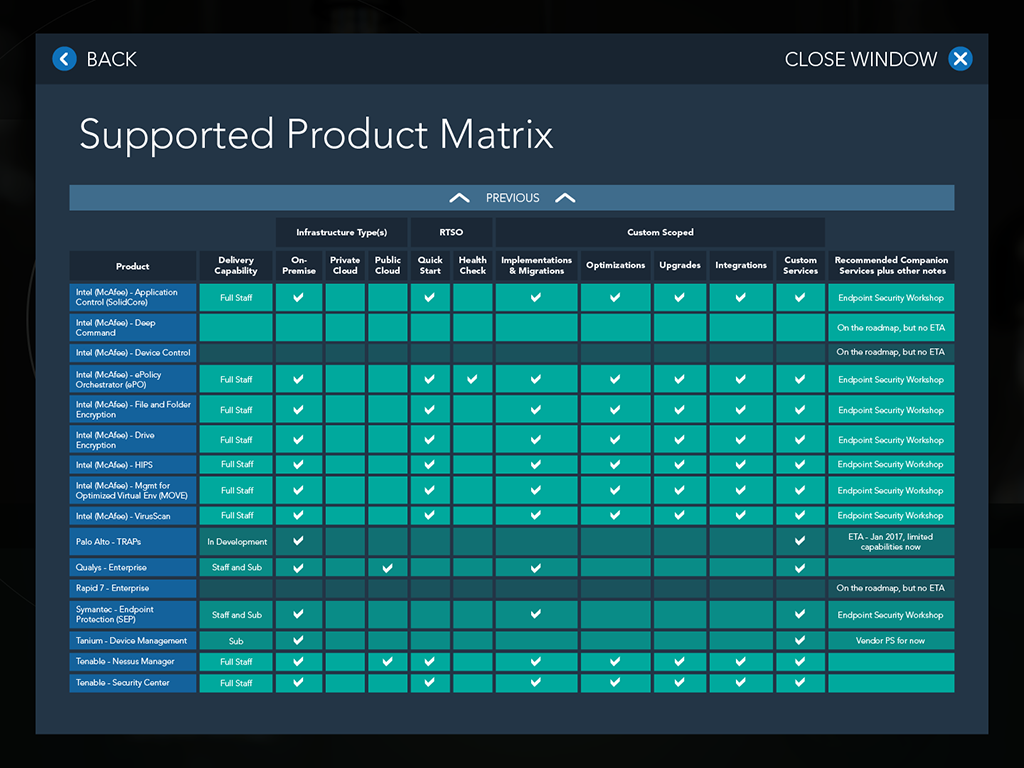
Task: Click Custom Services checkmark for Qualys Enterprise
Action: pyautogui.click(x=800, y=568)
